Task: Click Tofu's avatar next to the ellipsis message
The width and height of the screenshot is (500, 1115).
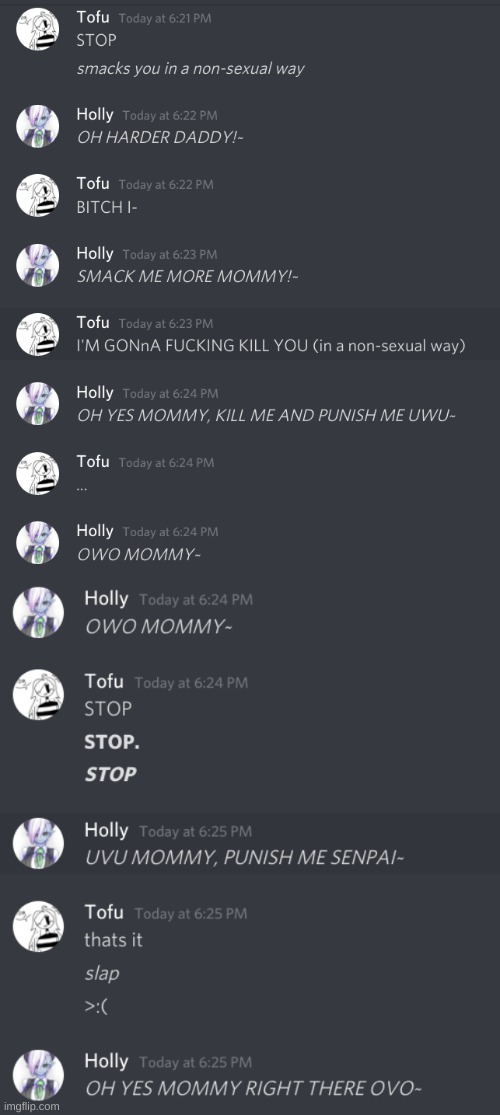Action: coord(38,473)
